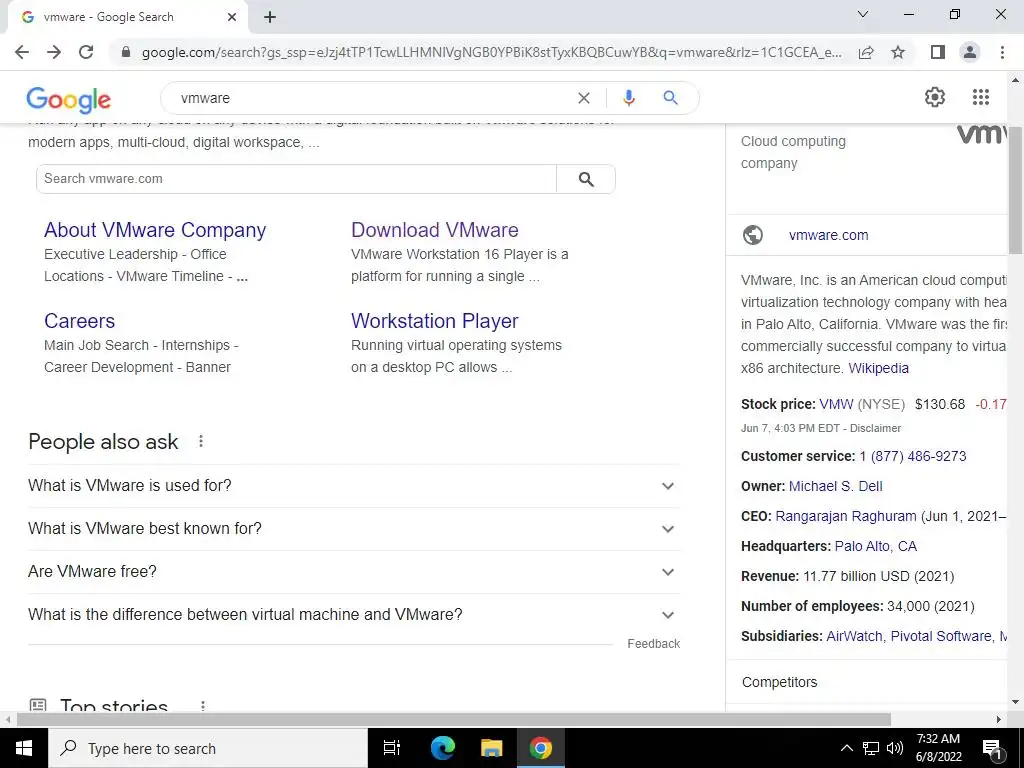
Task: Expand "Are VMware free?" question
Action: tap(354, 572)
